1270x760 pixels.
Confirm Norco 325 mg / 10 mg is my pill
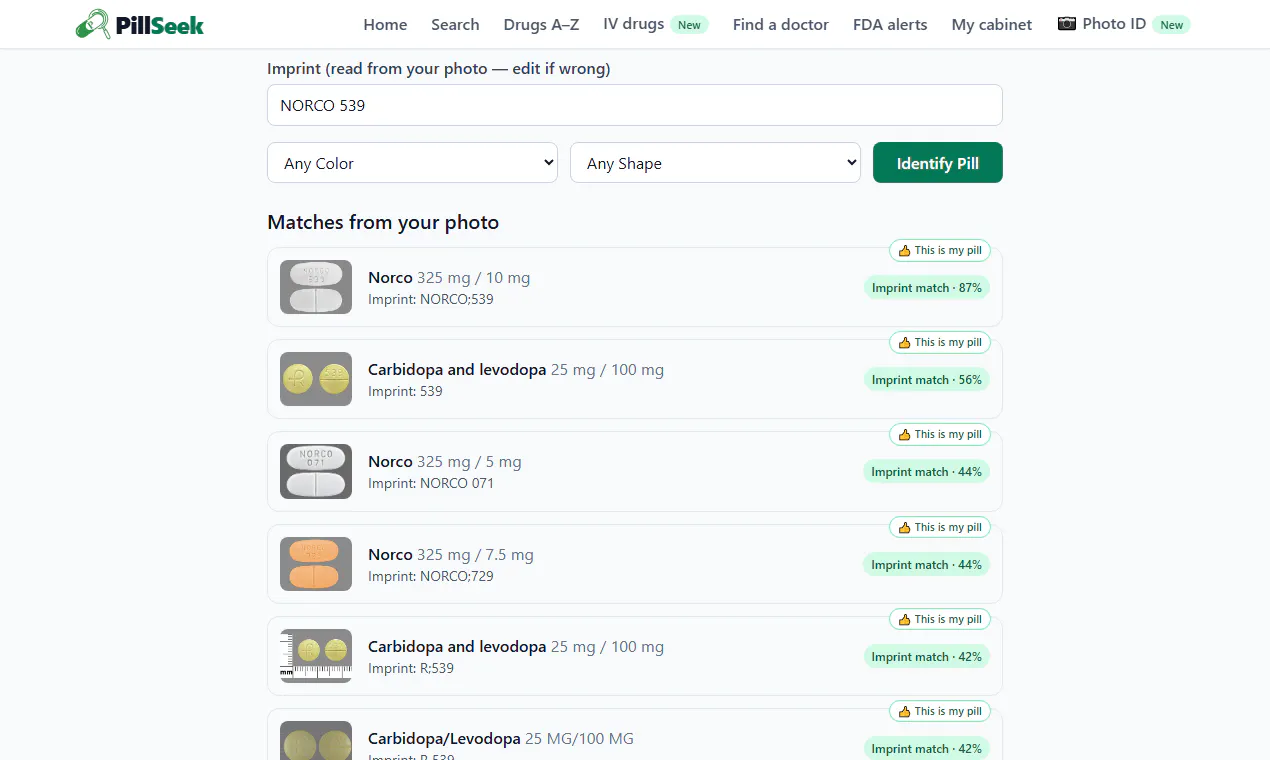coord(940,250)
